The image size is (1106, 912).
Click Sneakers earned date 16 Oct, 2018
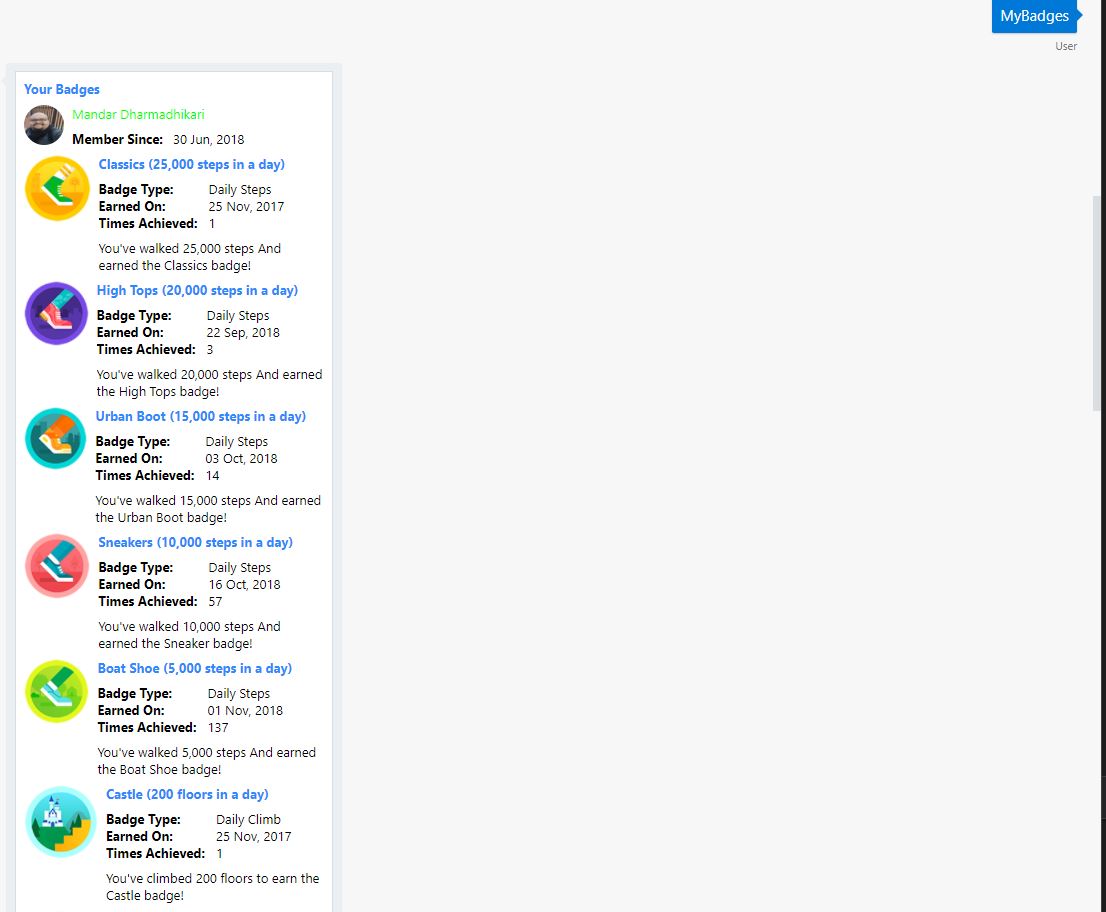pos(244,585)
